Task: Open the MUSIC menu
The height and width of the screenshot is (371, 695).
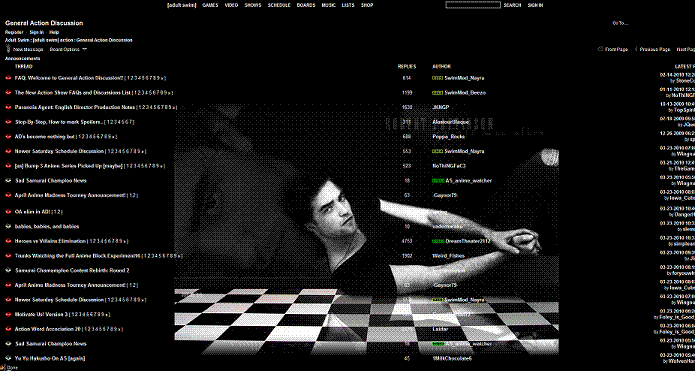Action: tap(328, 5)
